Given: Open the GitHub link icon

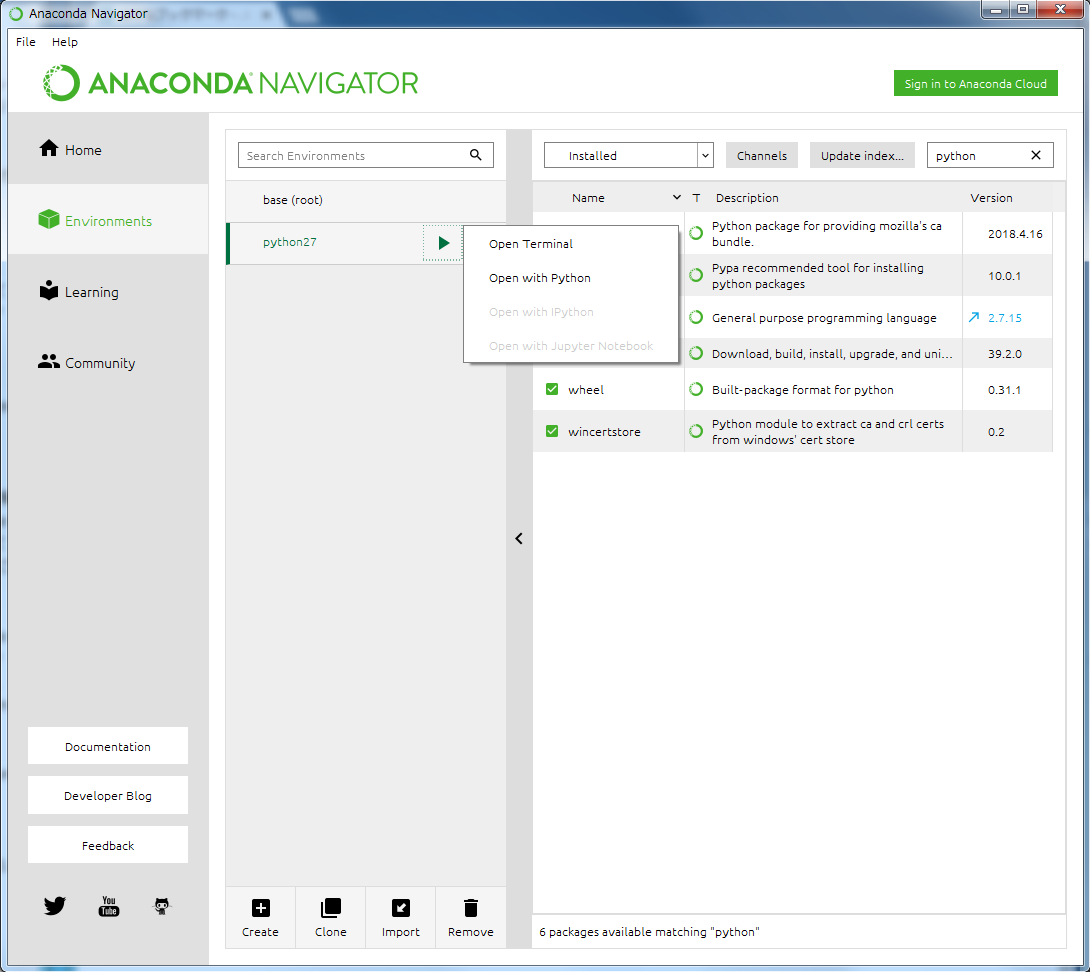Looking at the screenshot, I should [161, 905].
